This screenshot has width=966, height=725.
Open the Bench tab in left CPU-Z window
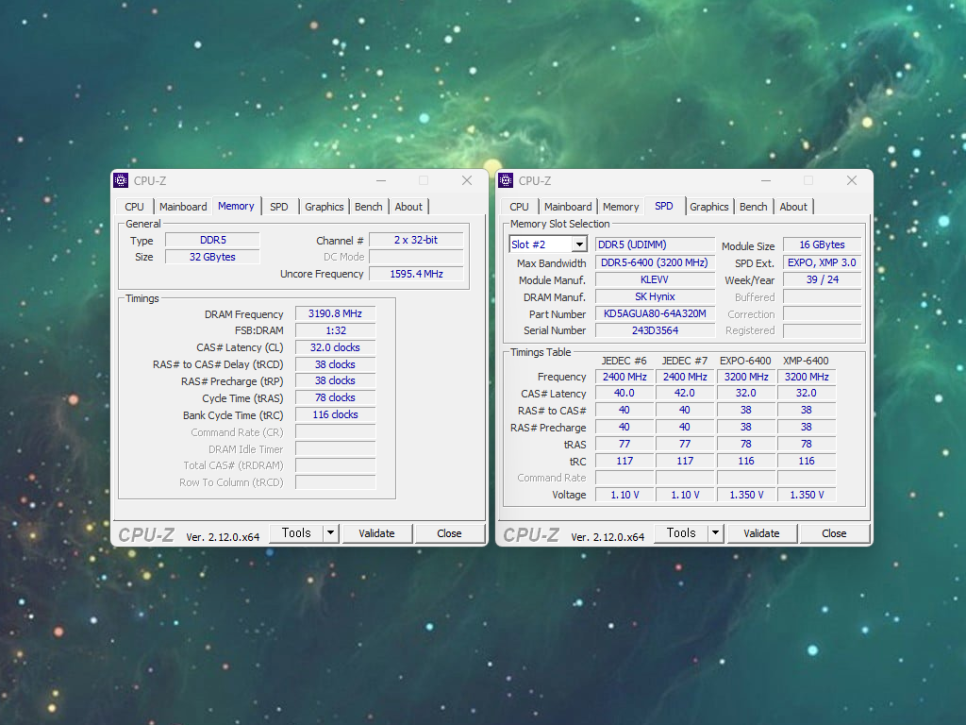coord(368,207)
